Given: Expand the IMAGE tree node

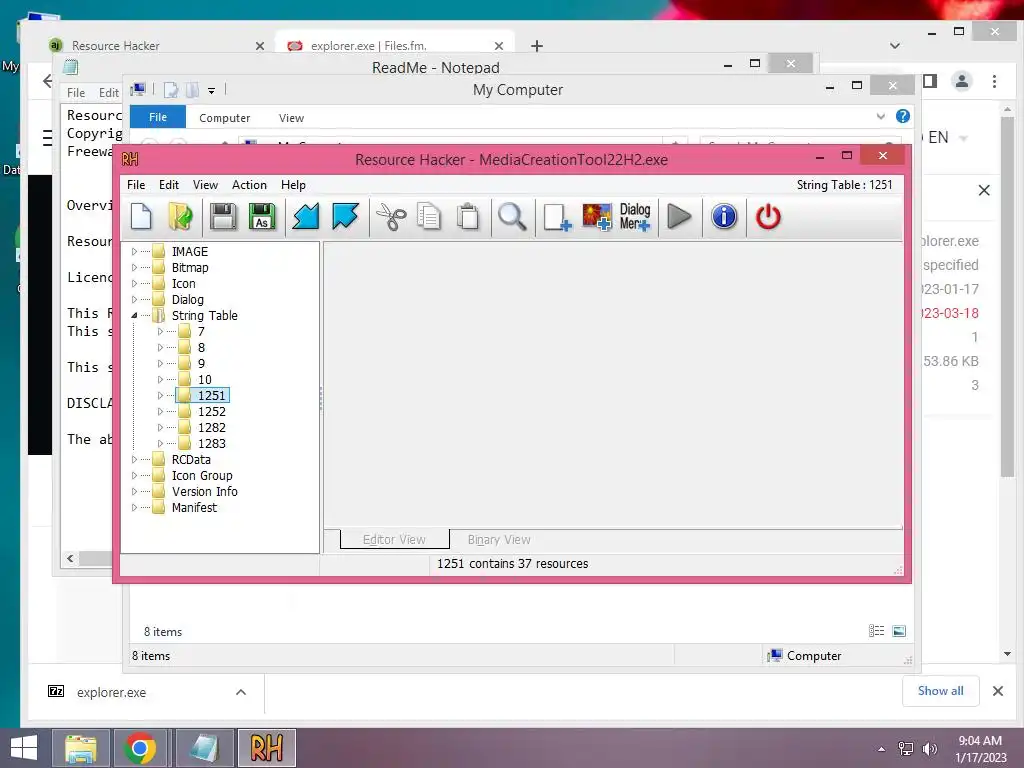Looking at the screenshot, I should point(135,251).
